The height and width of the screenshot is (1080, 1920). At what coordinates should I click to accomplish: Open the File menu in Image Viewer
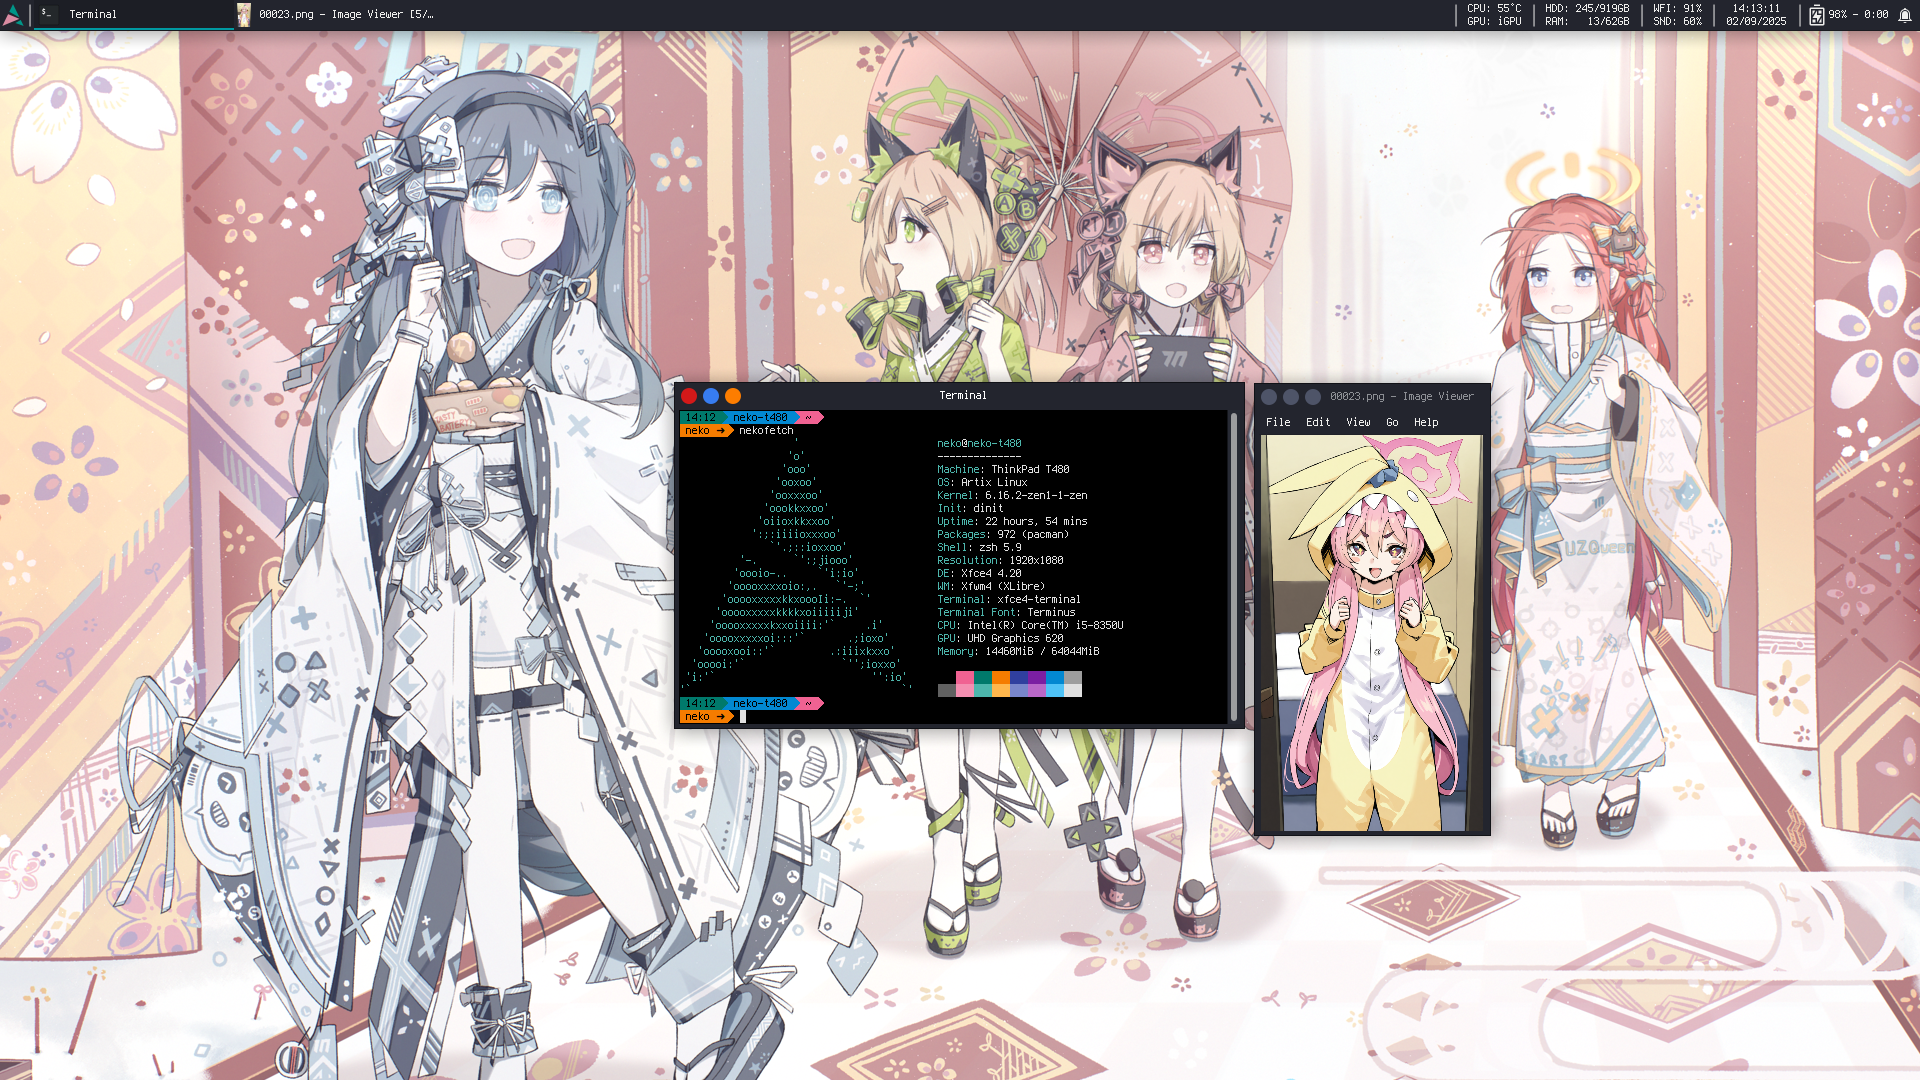(1277, 422)
